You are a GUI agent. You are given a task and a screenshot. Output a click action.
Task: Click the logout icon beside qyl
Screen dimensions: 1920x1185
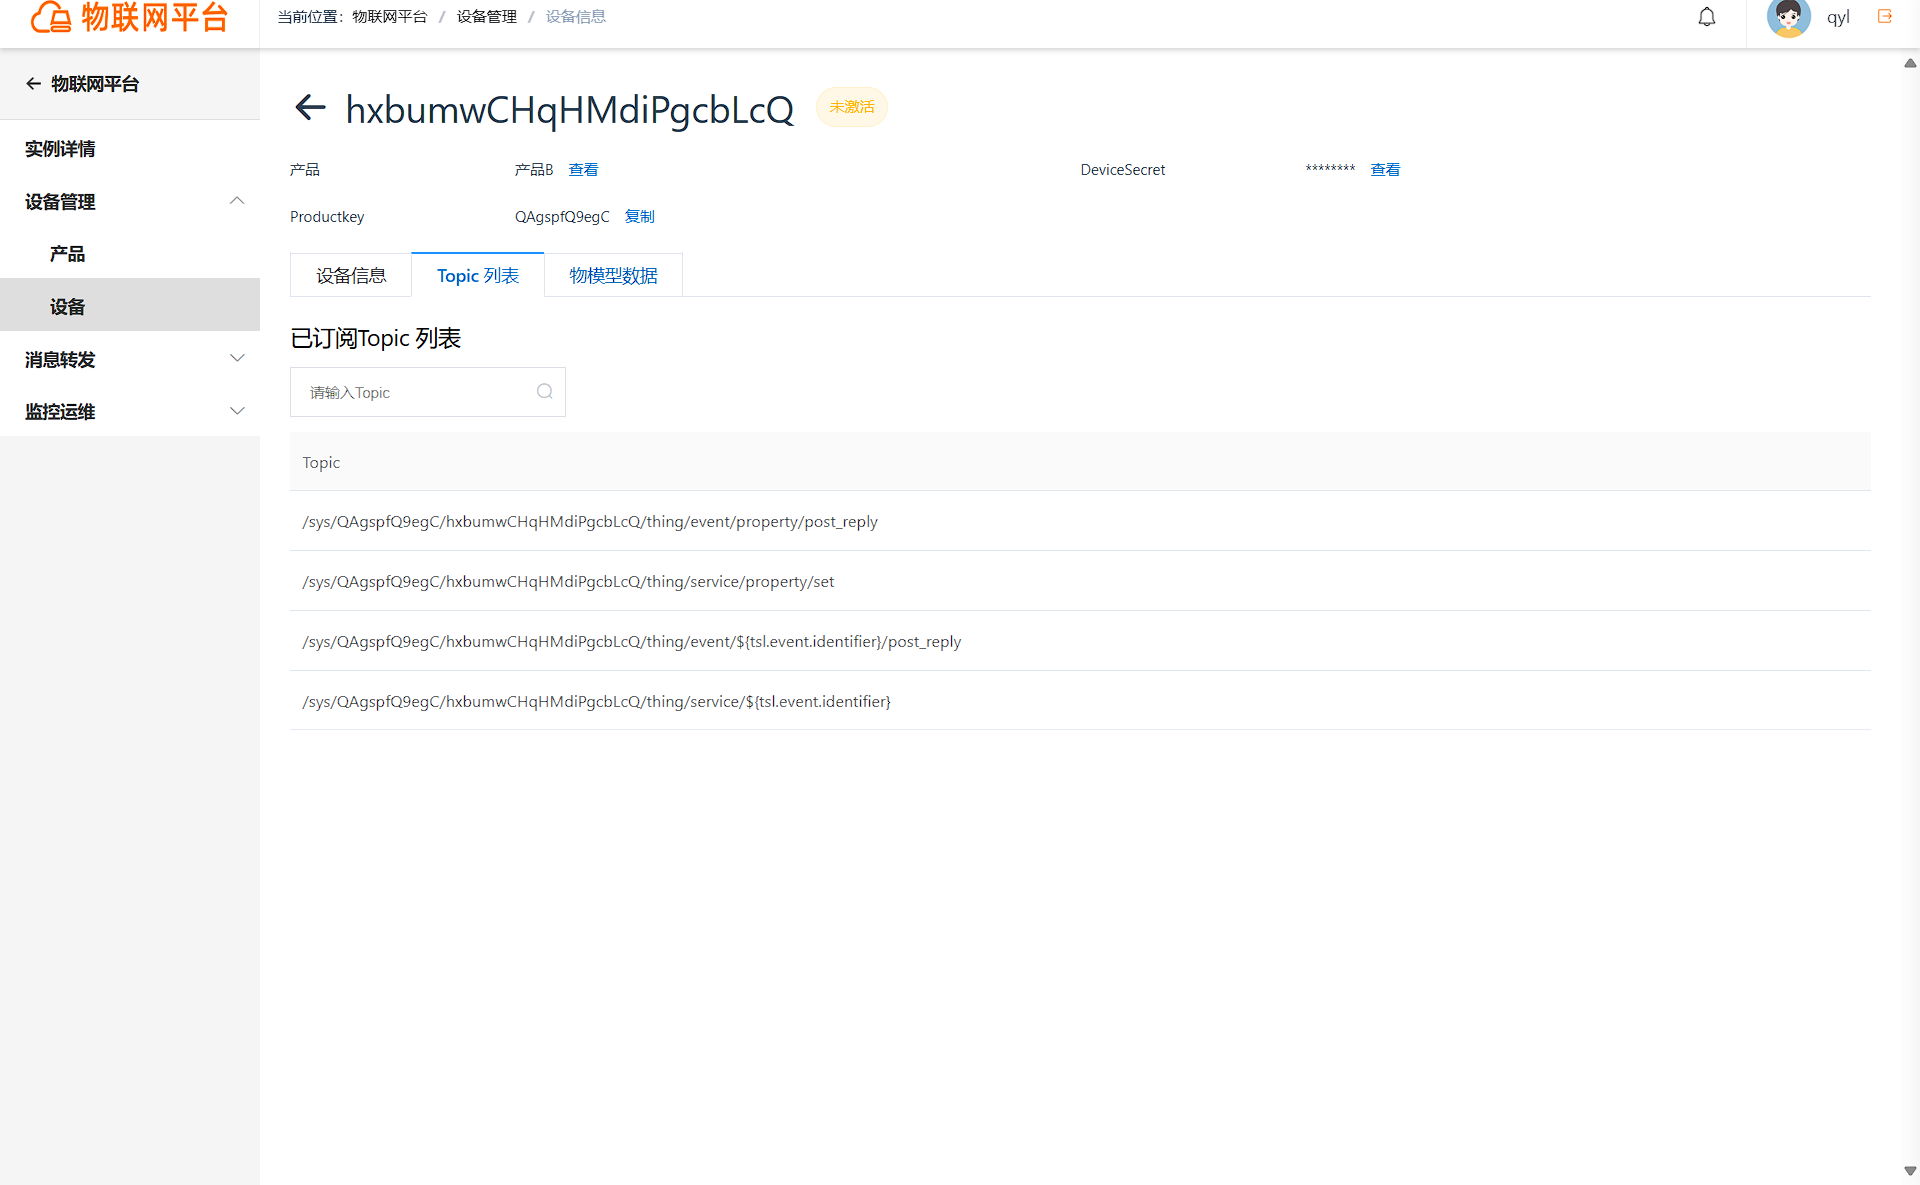click(1884, 16)
